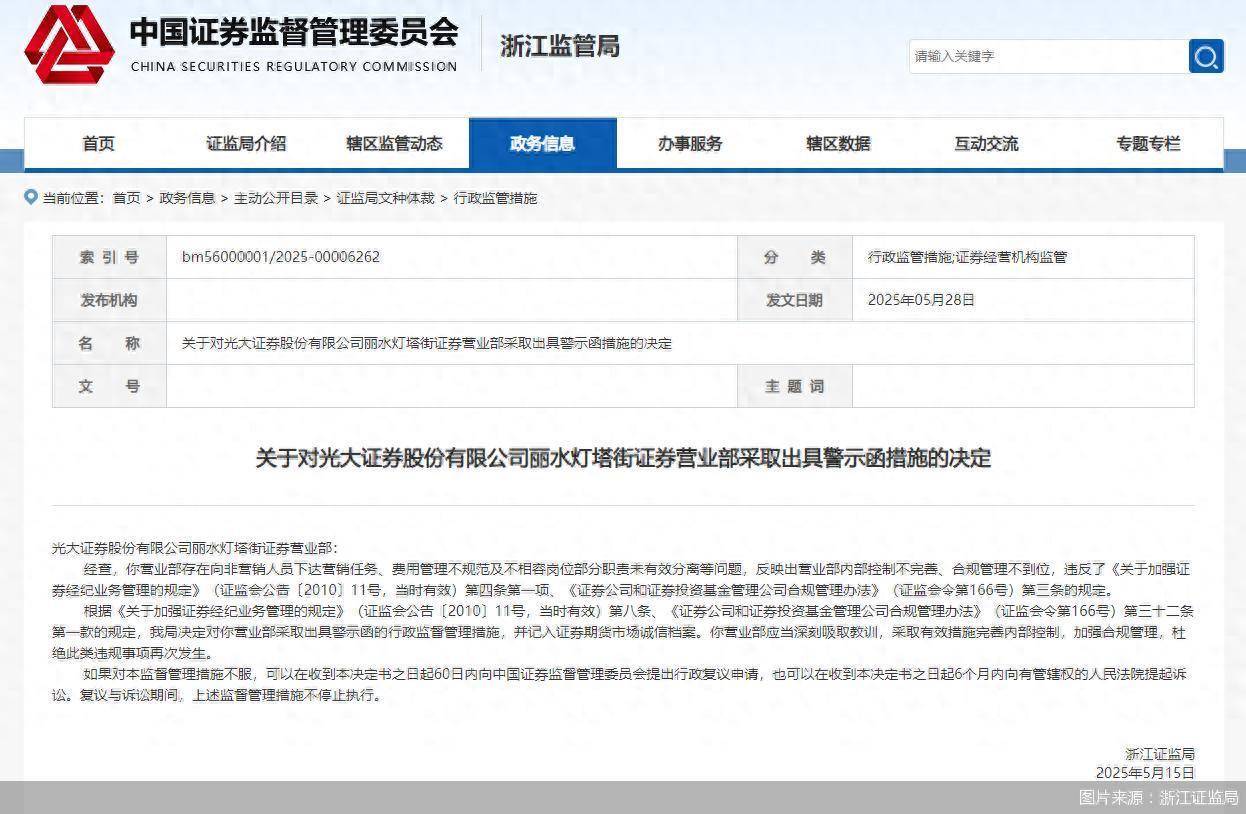This screenshot has width=1246, height=814.
Task: Click the 文号 table label
Action: (109, 386)
